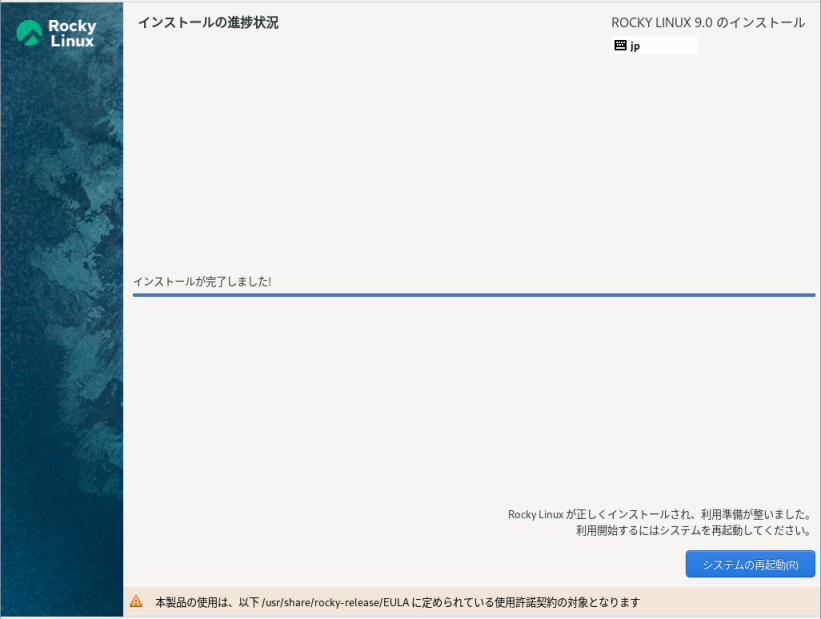Screen dimensions: 821x619
Task: Click the installation progress bar
Action: (474, 295)
